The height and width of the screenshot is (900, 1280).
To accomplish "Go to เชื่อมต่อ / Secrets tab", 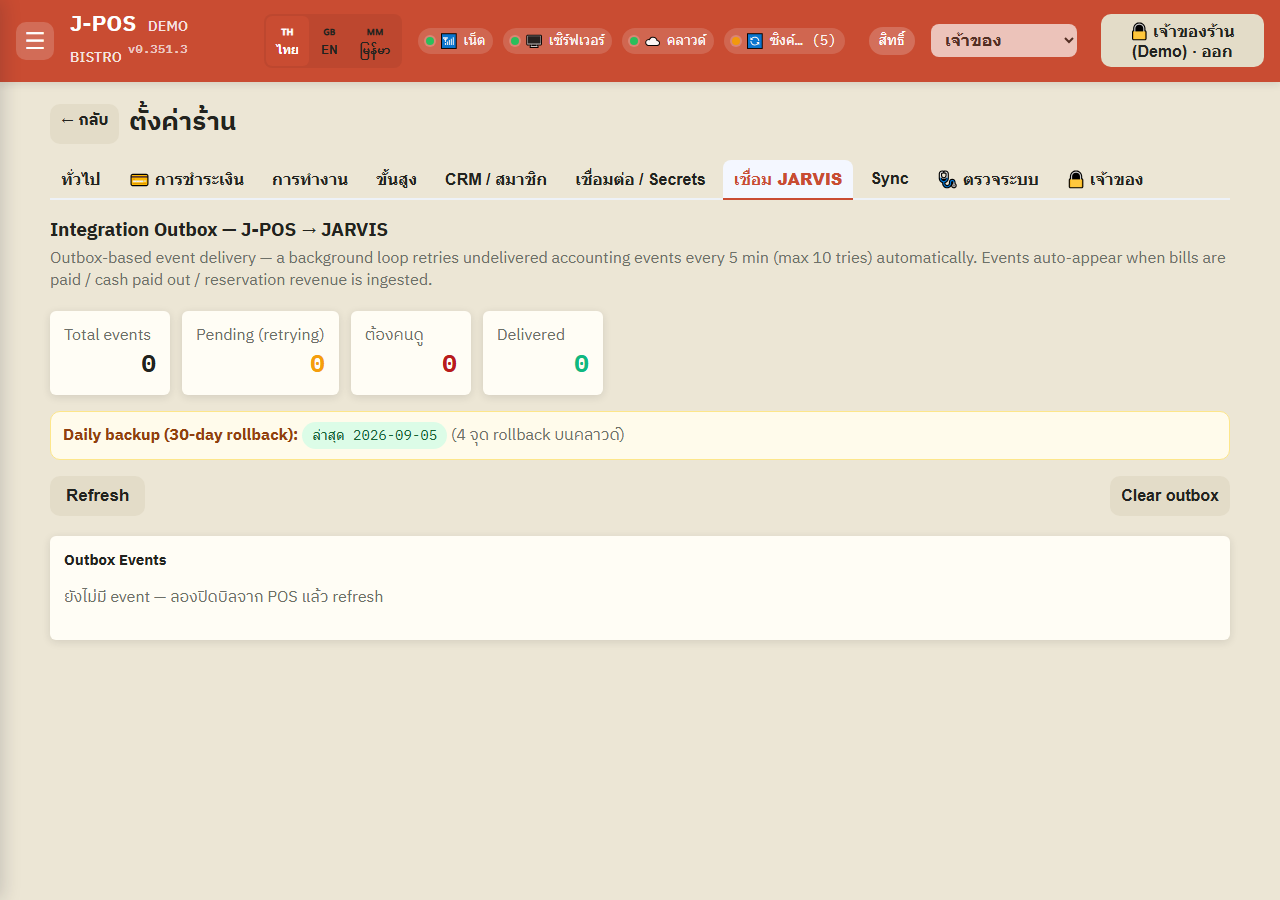I will 640,180.
